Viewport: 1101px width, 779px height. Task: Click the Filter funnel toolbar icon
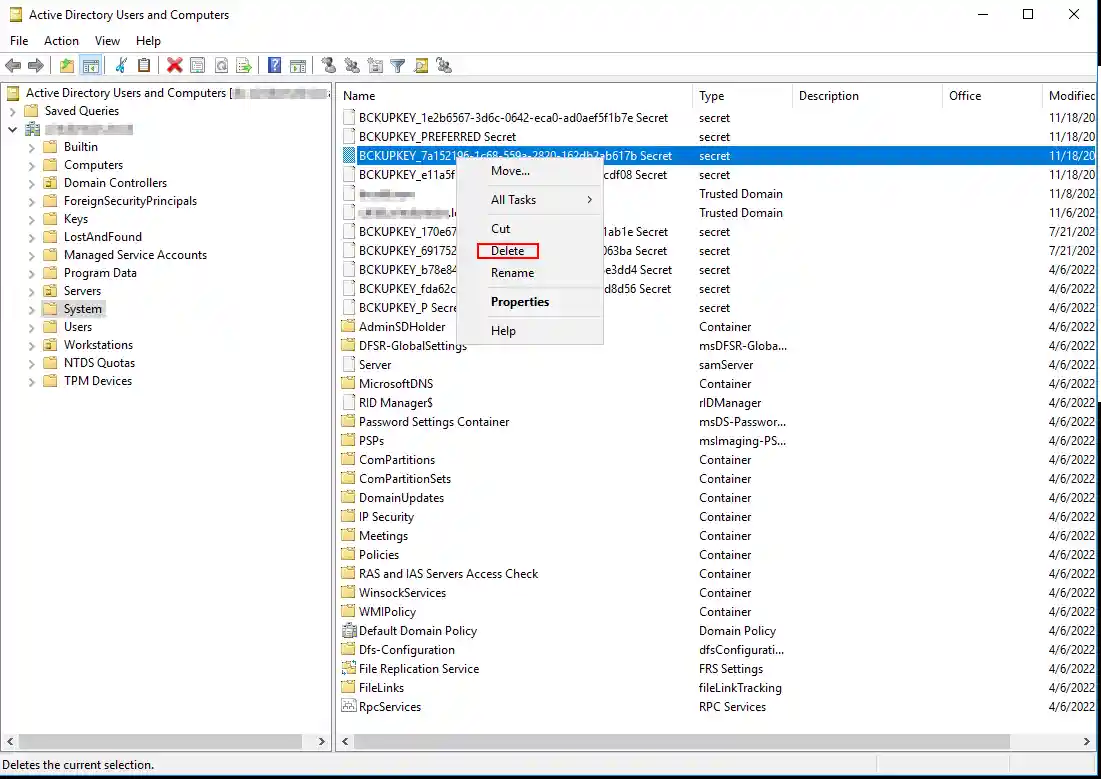pos(398,66)
